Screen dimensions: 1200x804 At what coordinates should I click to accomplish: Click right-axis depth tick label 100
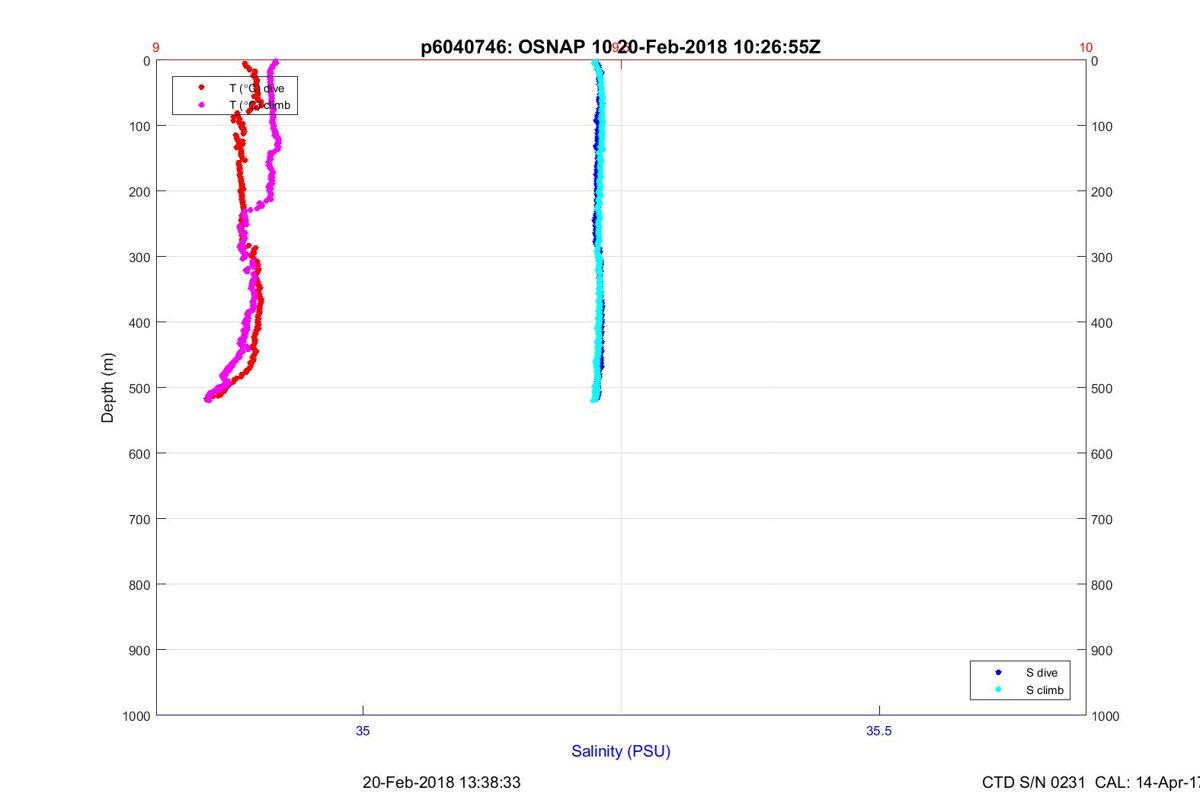click(x=1103, y=126)
